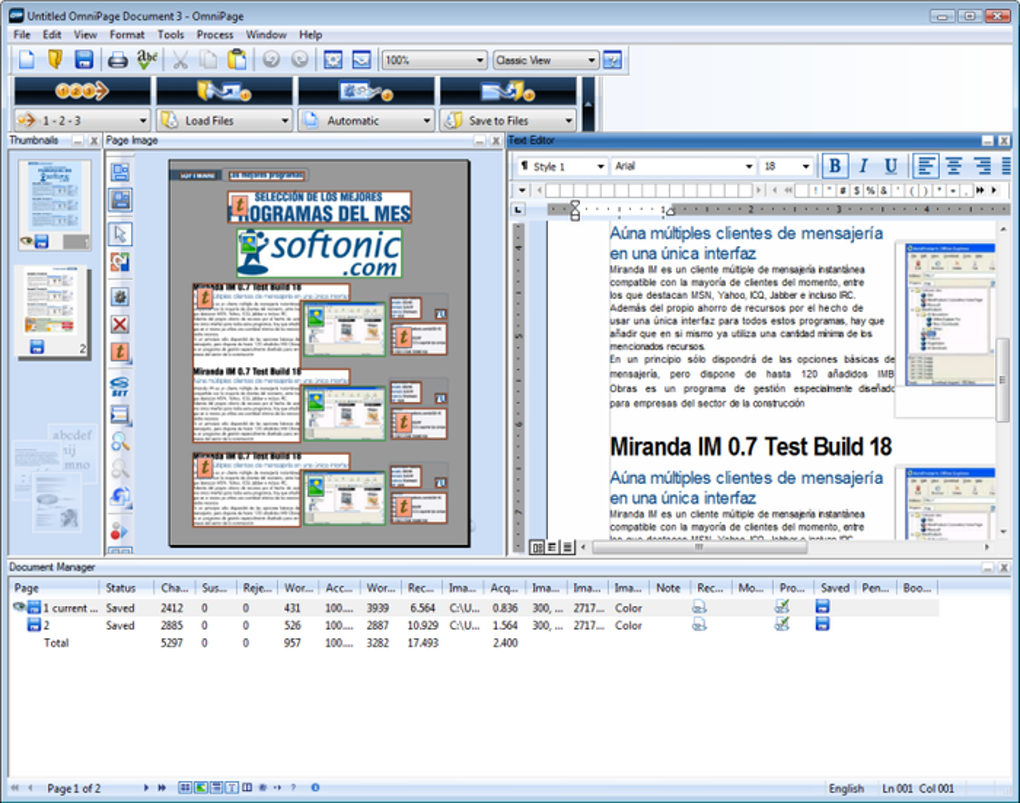Click the Save floppy disk icon

pos(84,60)
